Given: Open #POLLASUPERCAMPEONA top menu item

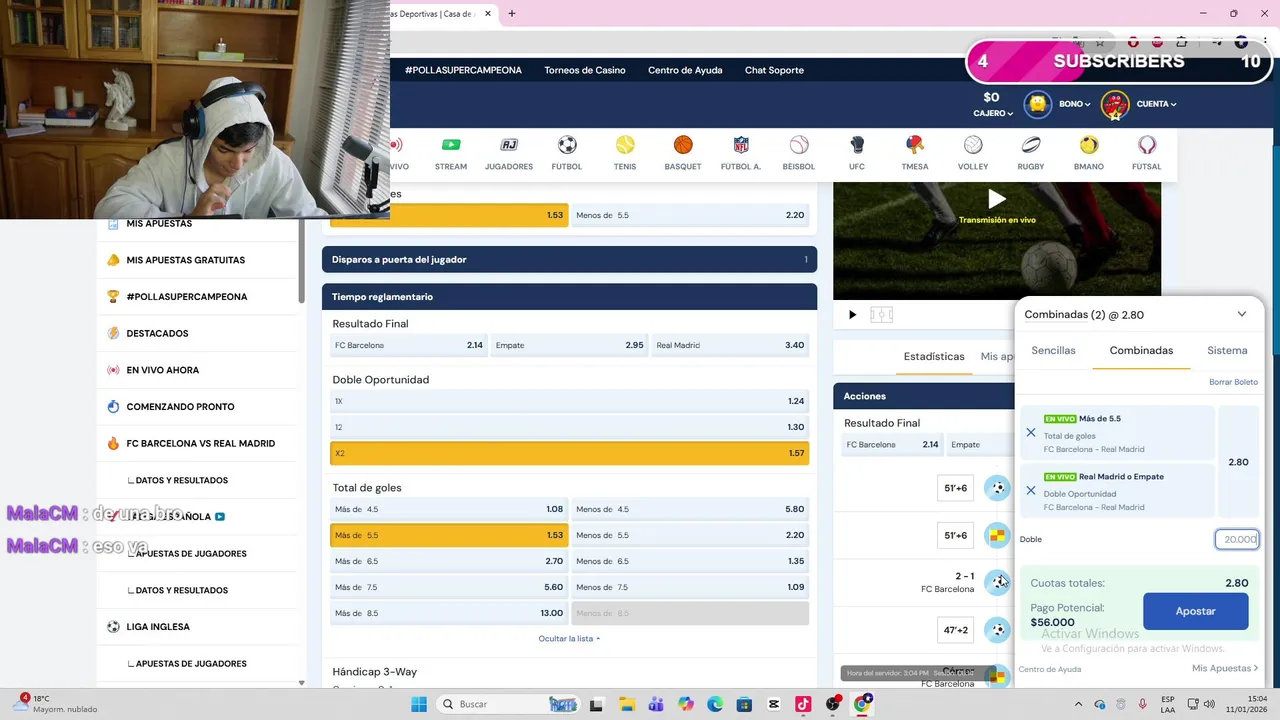Looking at the screenshot, I should click(x=463, y=70).
